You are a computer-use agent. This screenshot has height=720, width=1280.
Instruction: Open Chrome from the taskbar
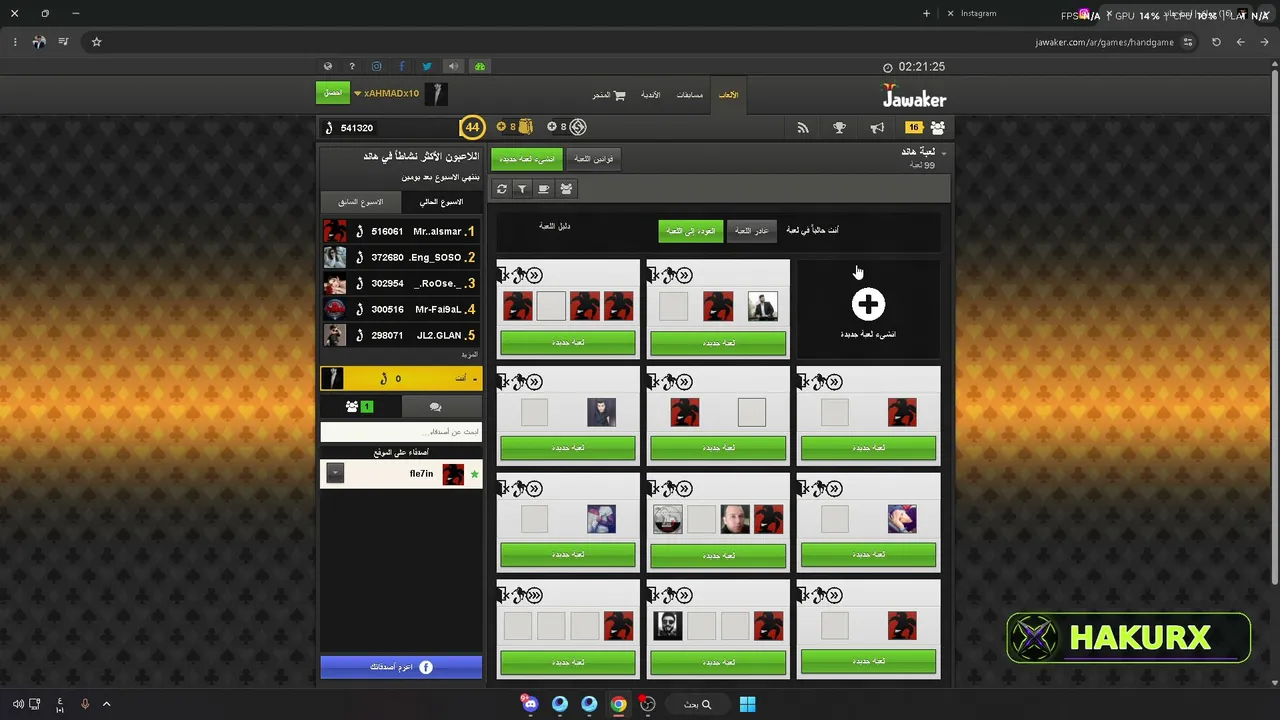pyautogui.click(x=619, y=704)
